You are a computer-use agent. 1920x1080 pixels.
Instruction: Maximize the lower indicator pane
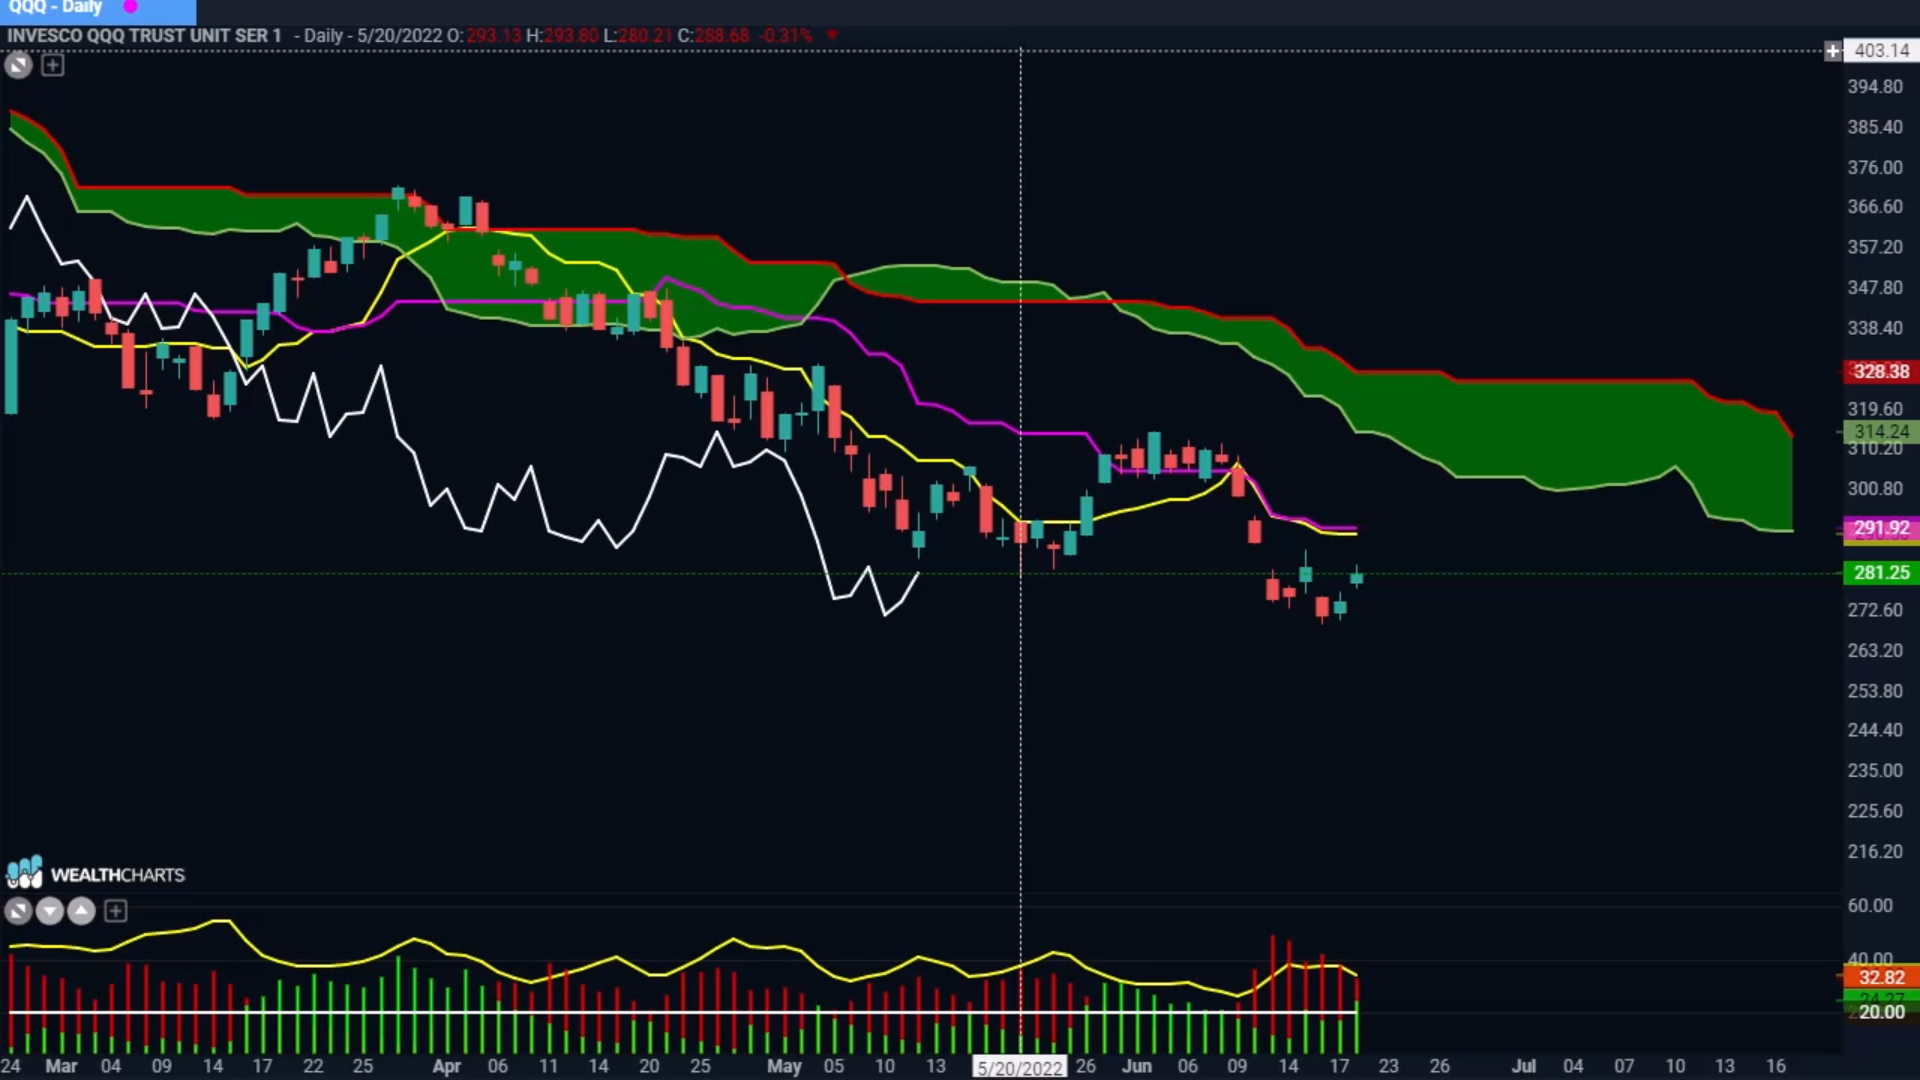(18, 911)
